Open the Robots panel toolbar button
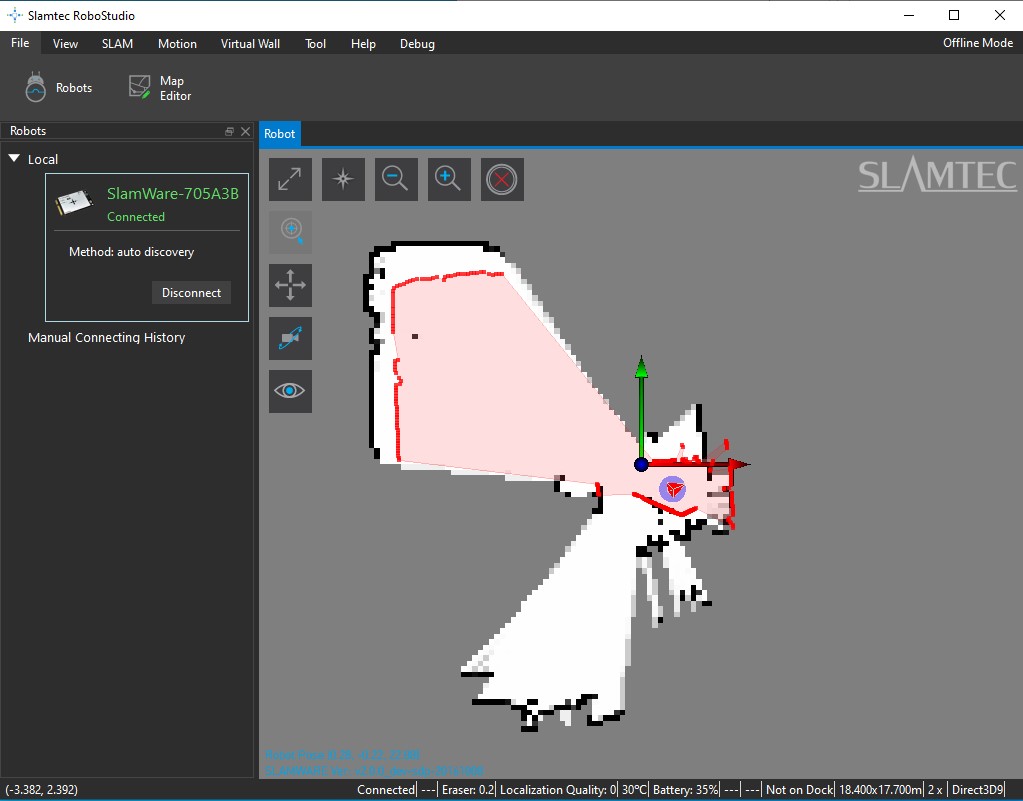1023x801 pixels. coord(58,87)
